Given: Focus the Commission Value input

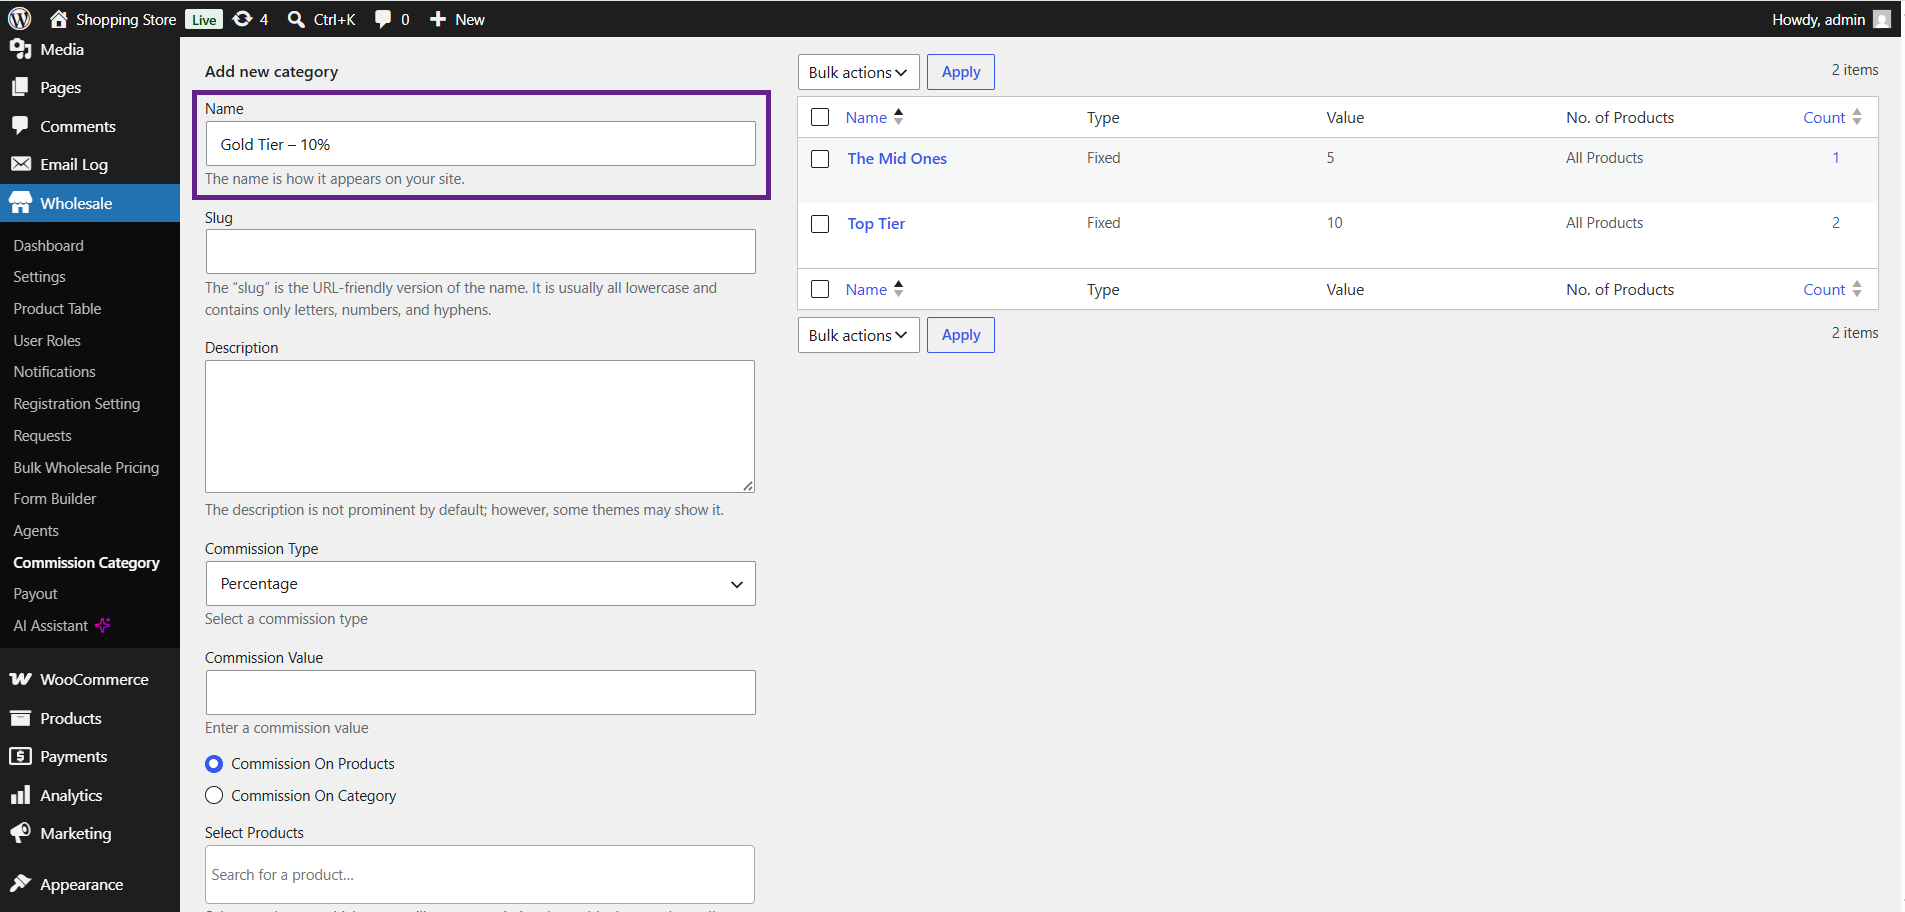Looking at the screenshot, I should (480, 693).
